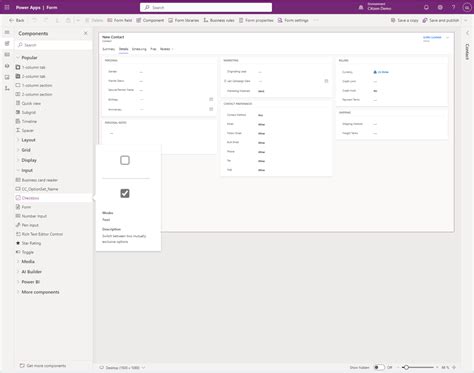Image resolution: width=474 pixels, height=373 pixels.
Task: Click the Paste icon in toolbar
Action: (x=68, y=20)
